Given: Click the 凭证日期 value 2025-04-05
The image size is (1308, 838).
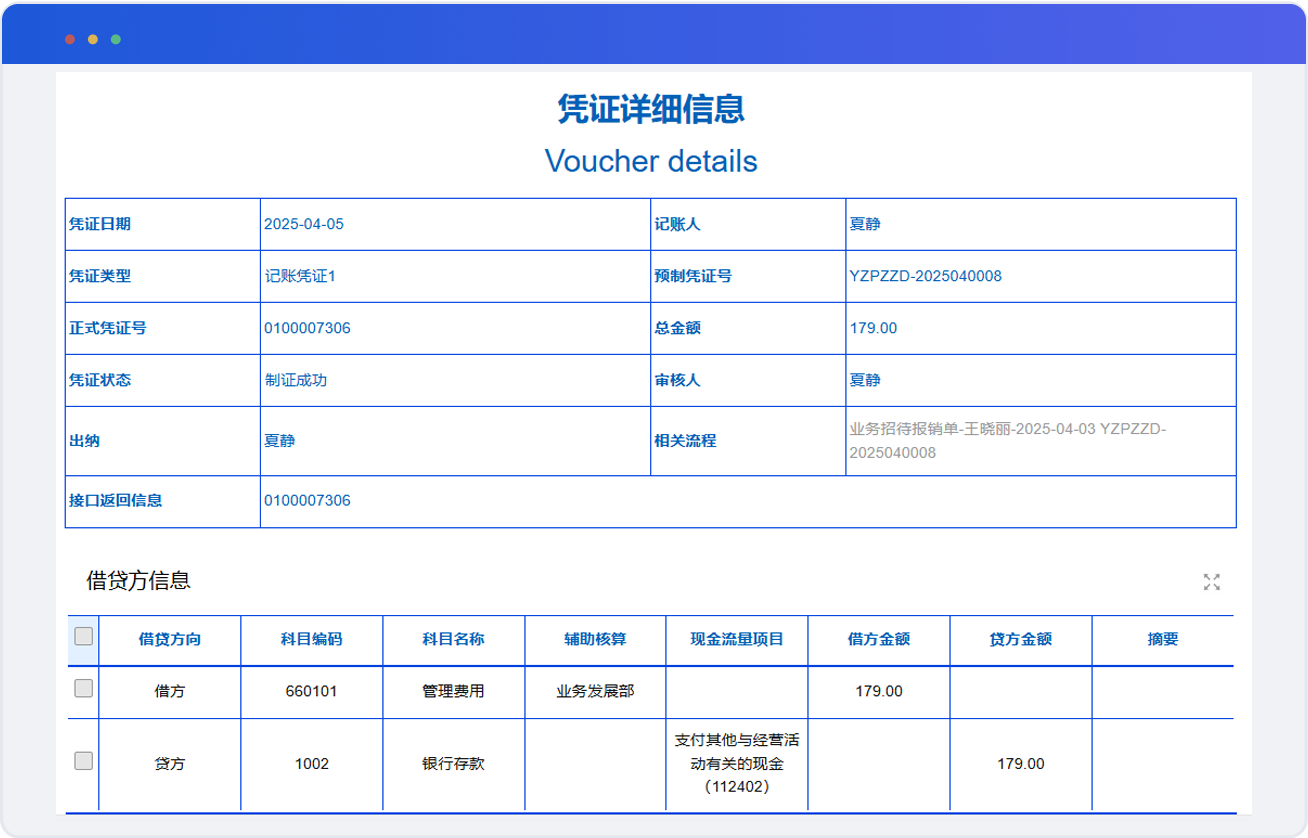Looking at the screenshot, I should click(x=304, y=224).
